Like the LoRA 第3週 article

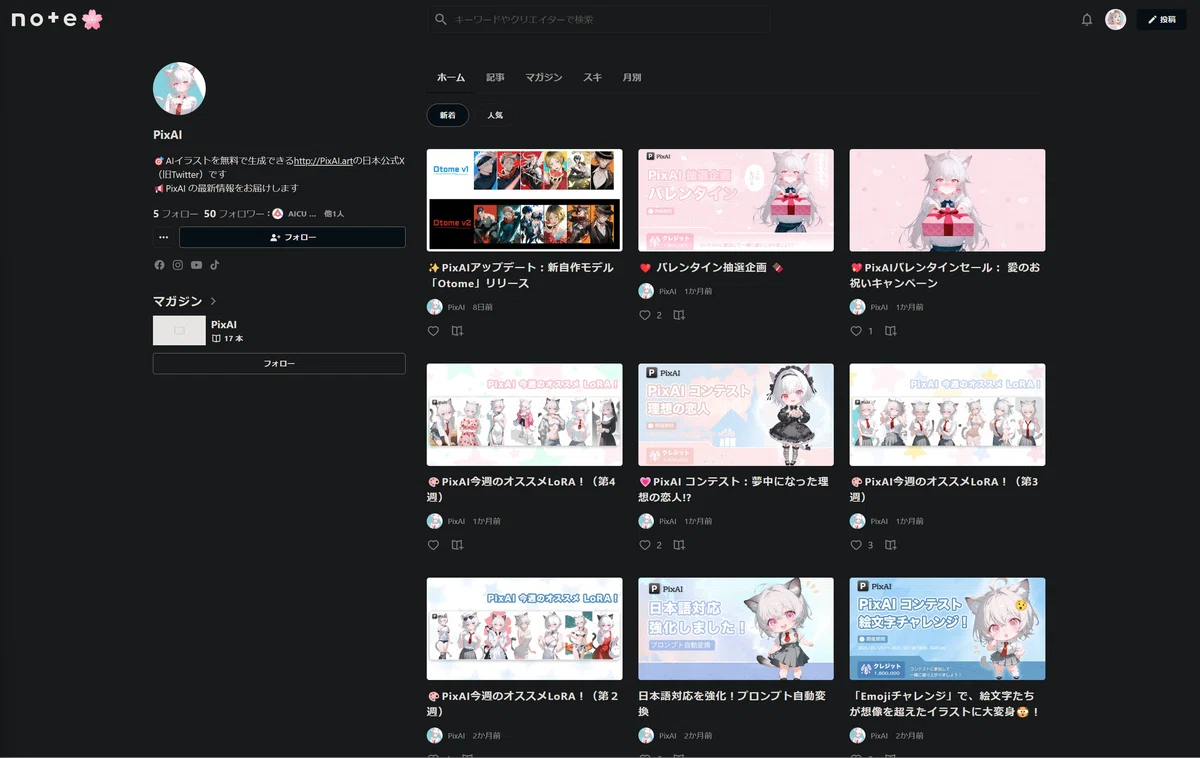(x=856, y=545)
